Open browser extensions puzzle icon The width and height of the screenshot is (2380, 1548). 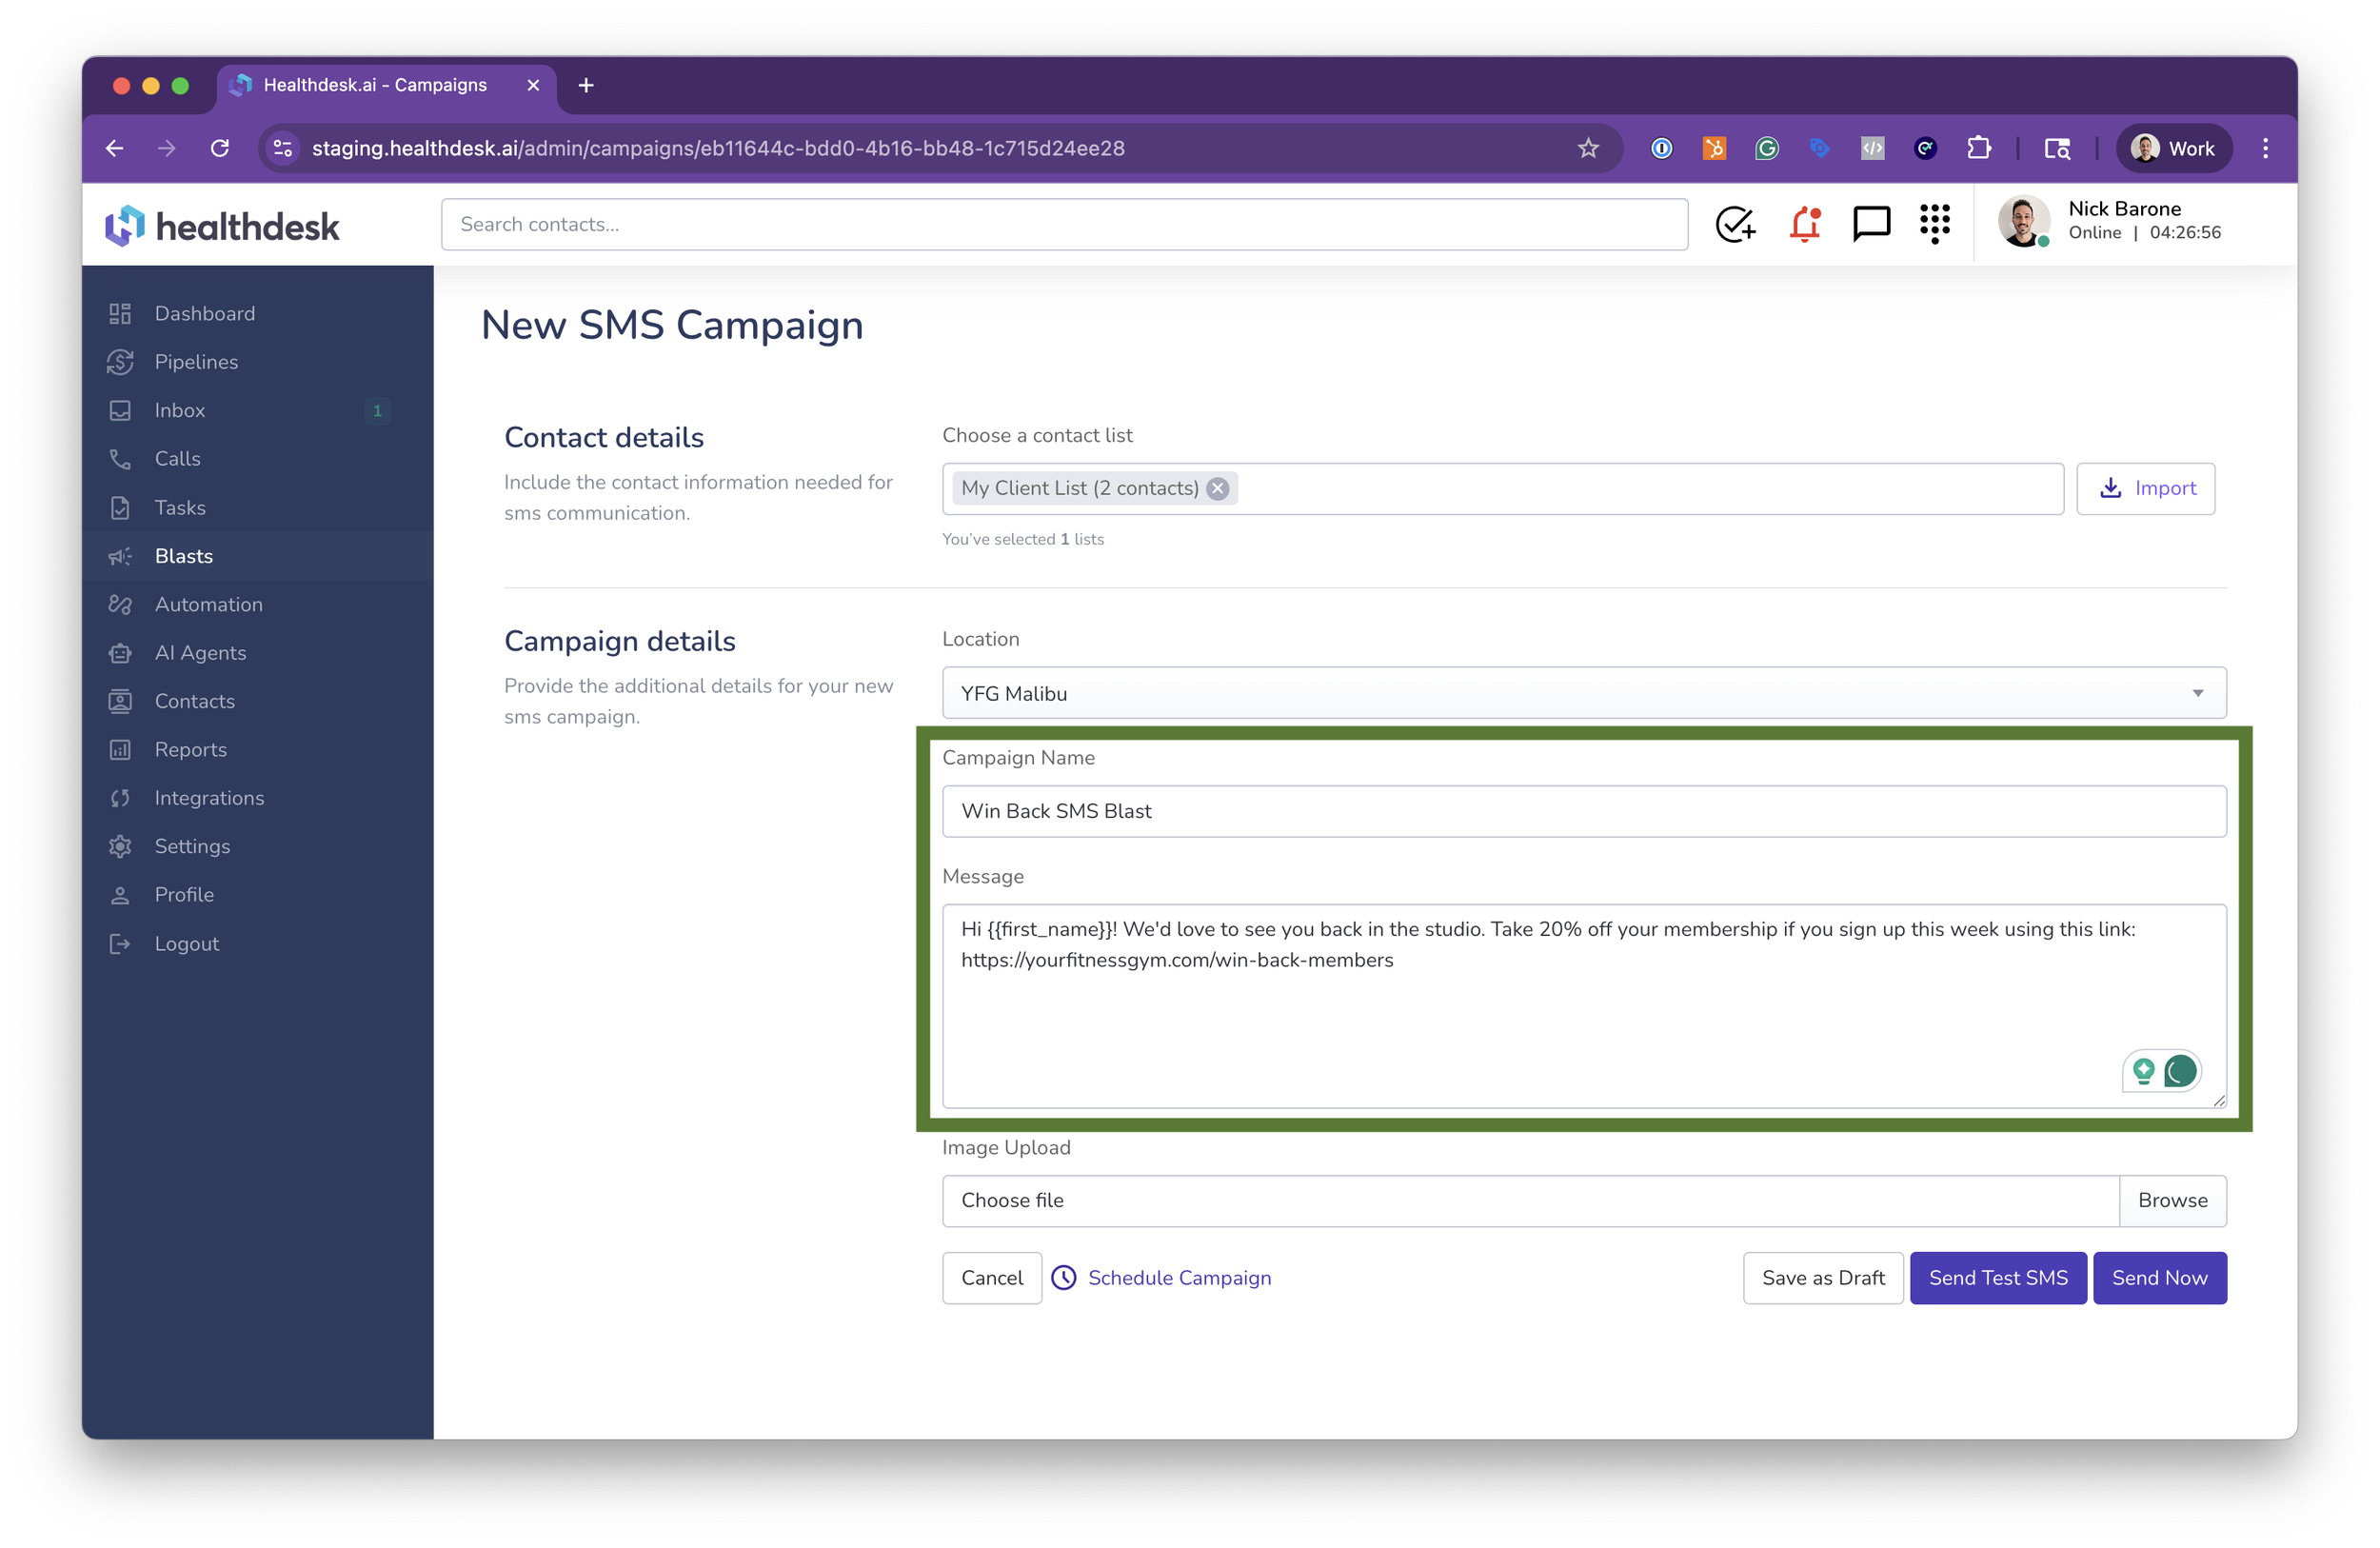click(x=1978, y=148)
